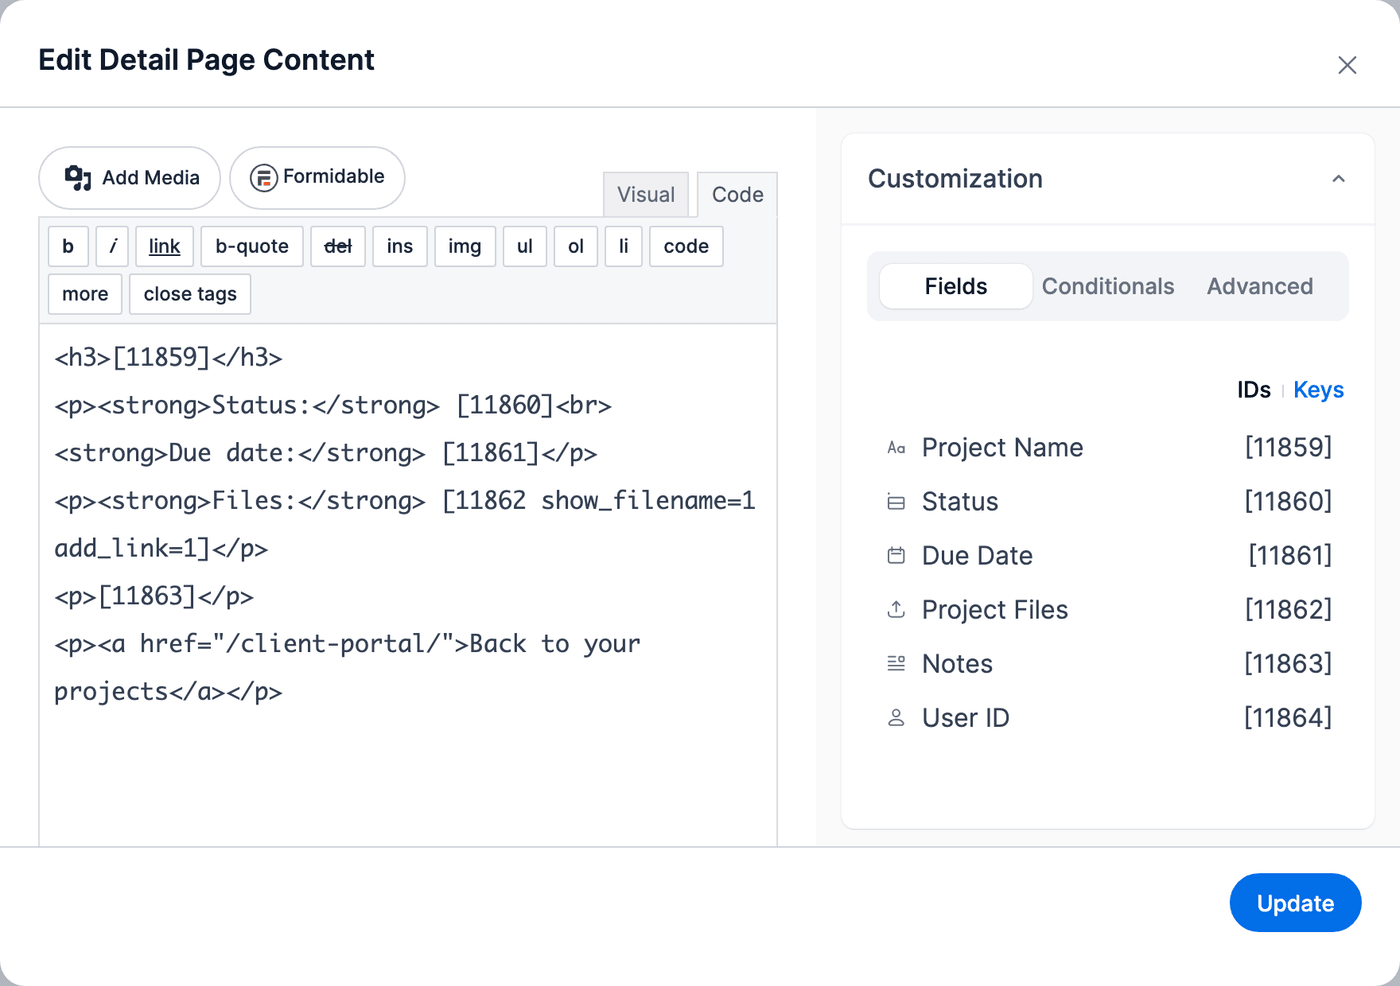1400x986 pixels.
Task: Click the User ID person icon
Action: tap(896, 717)
